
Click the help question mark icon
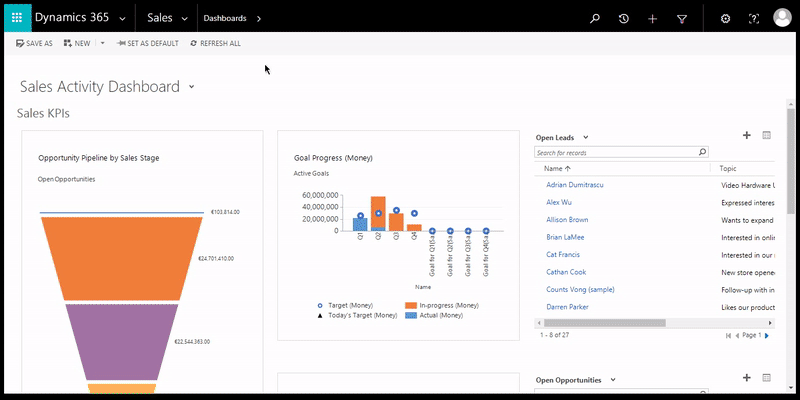pos(754,18)
